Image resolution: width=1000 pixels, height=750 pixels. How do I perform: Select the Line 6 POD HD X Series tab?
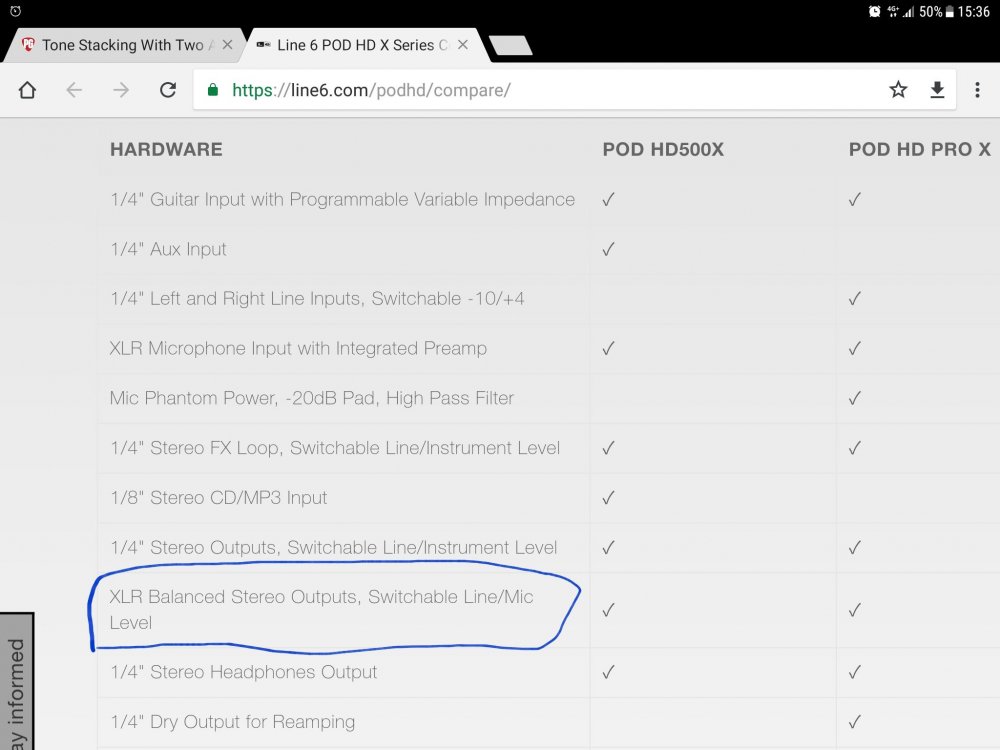pyautogui.click(x=355, y=45)
